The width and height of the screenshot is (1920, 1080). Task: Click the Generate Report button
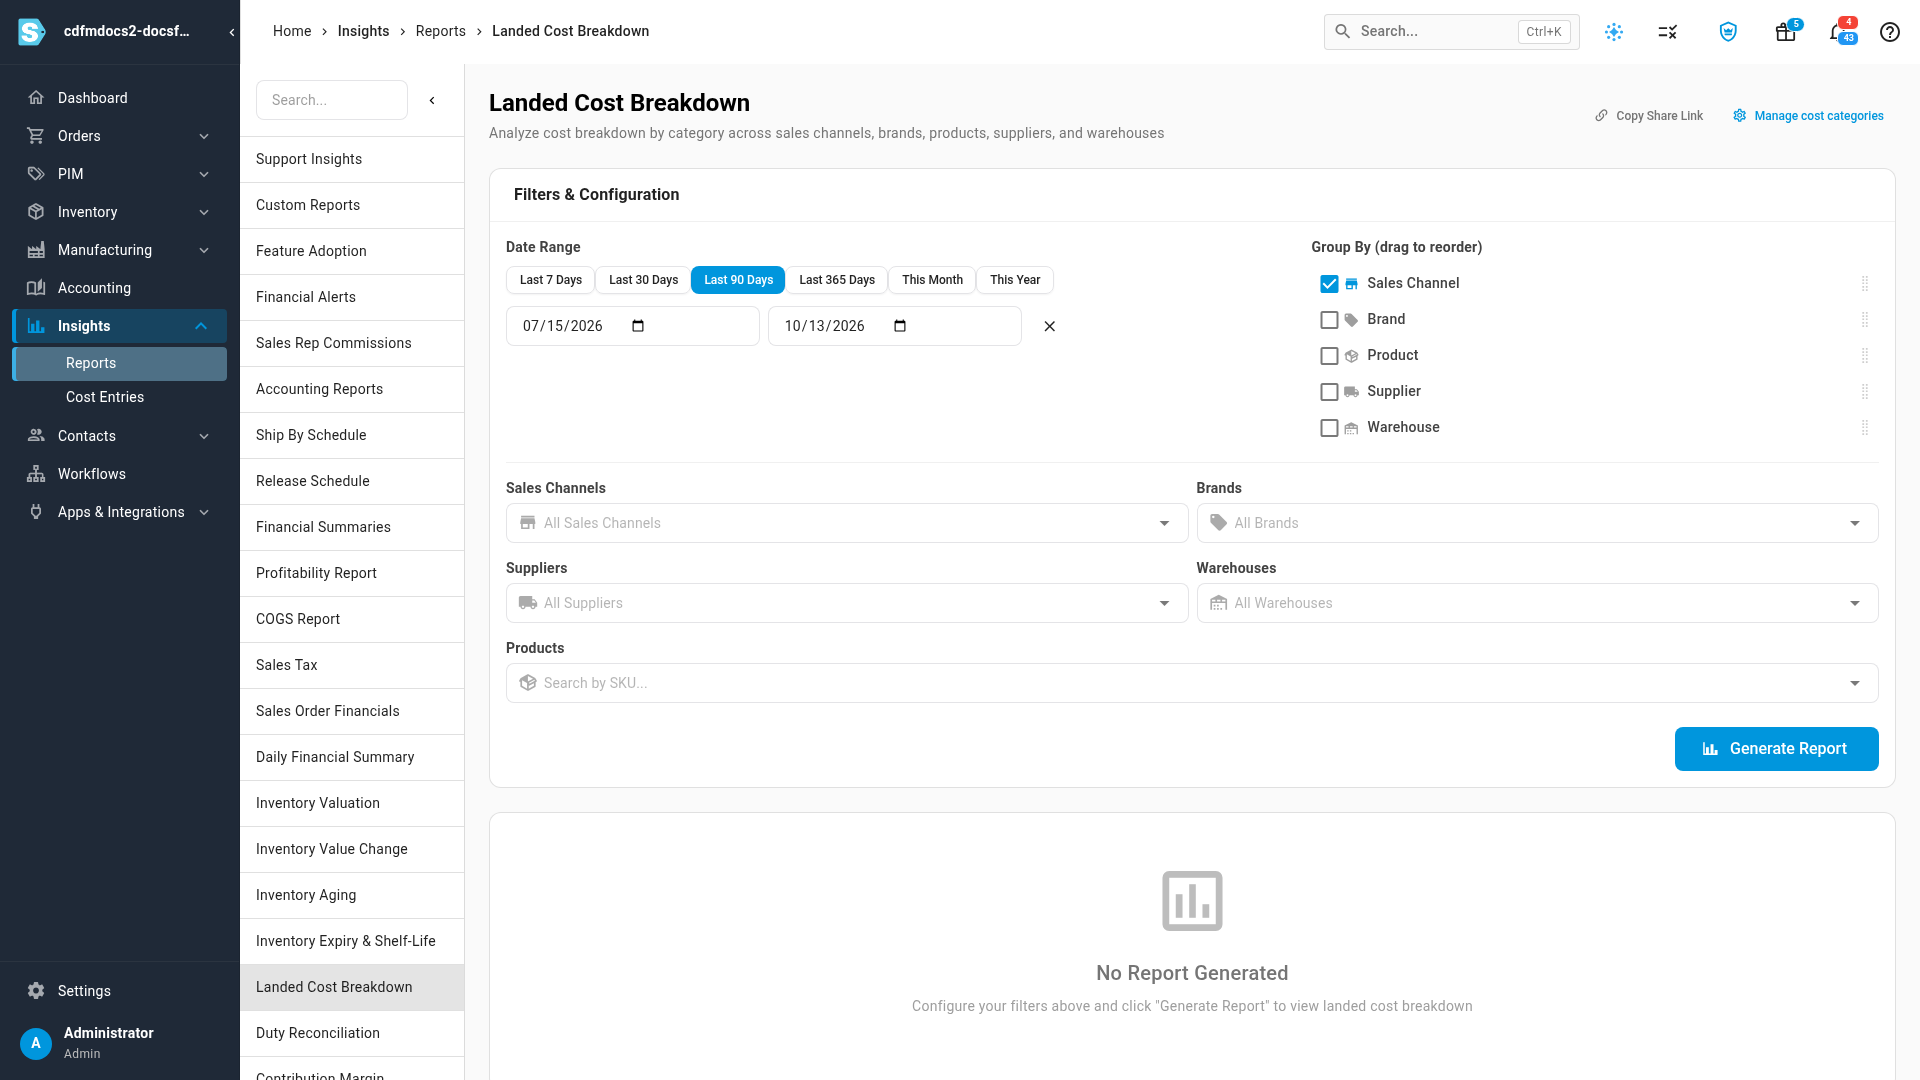[1776, 749]
